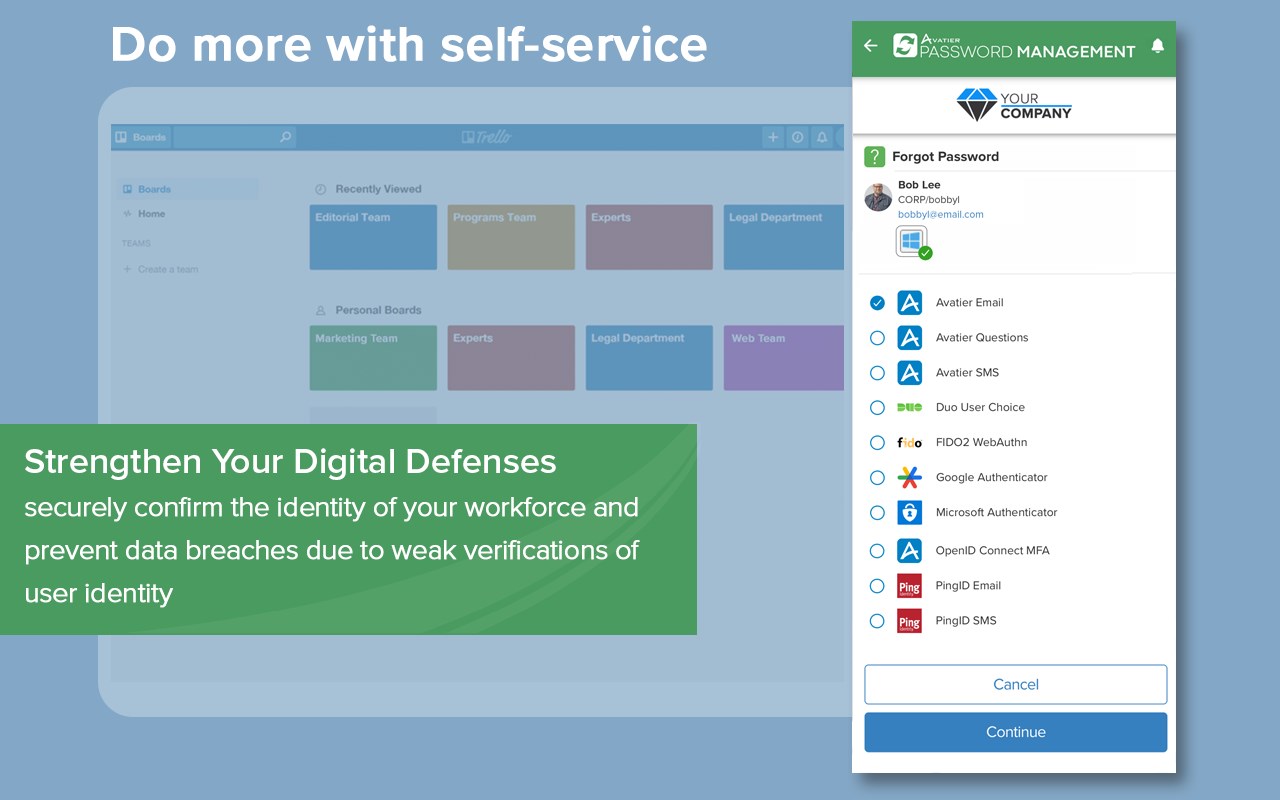Click the Avatier SMS logo icon
Image resolution: width=1280 pixels, height=800 pixels.
click(909, 373)
